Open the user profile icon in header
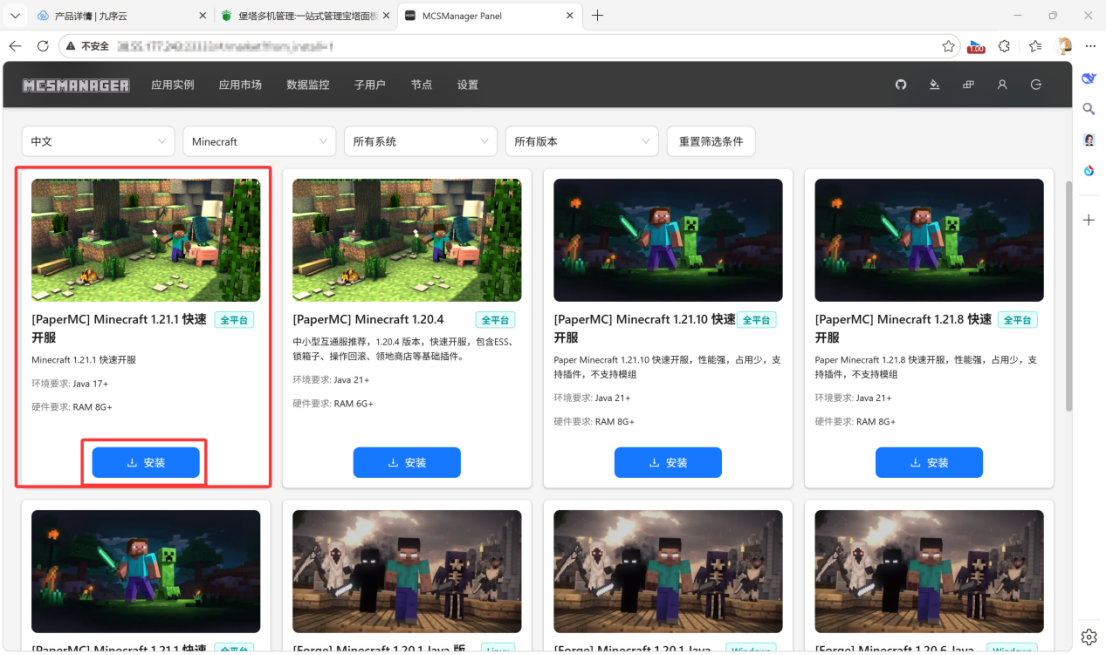The height and width of the screenshot is (655, 1106). point(1002,85)
